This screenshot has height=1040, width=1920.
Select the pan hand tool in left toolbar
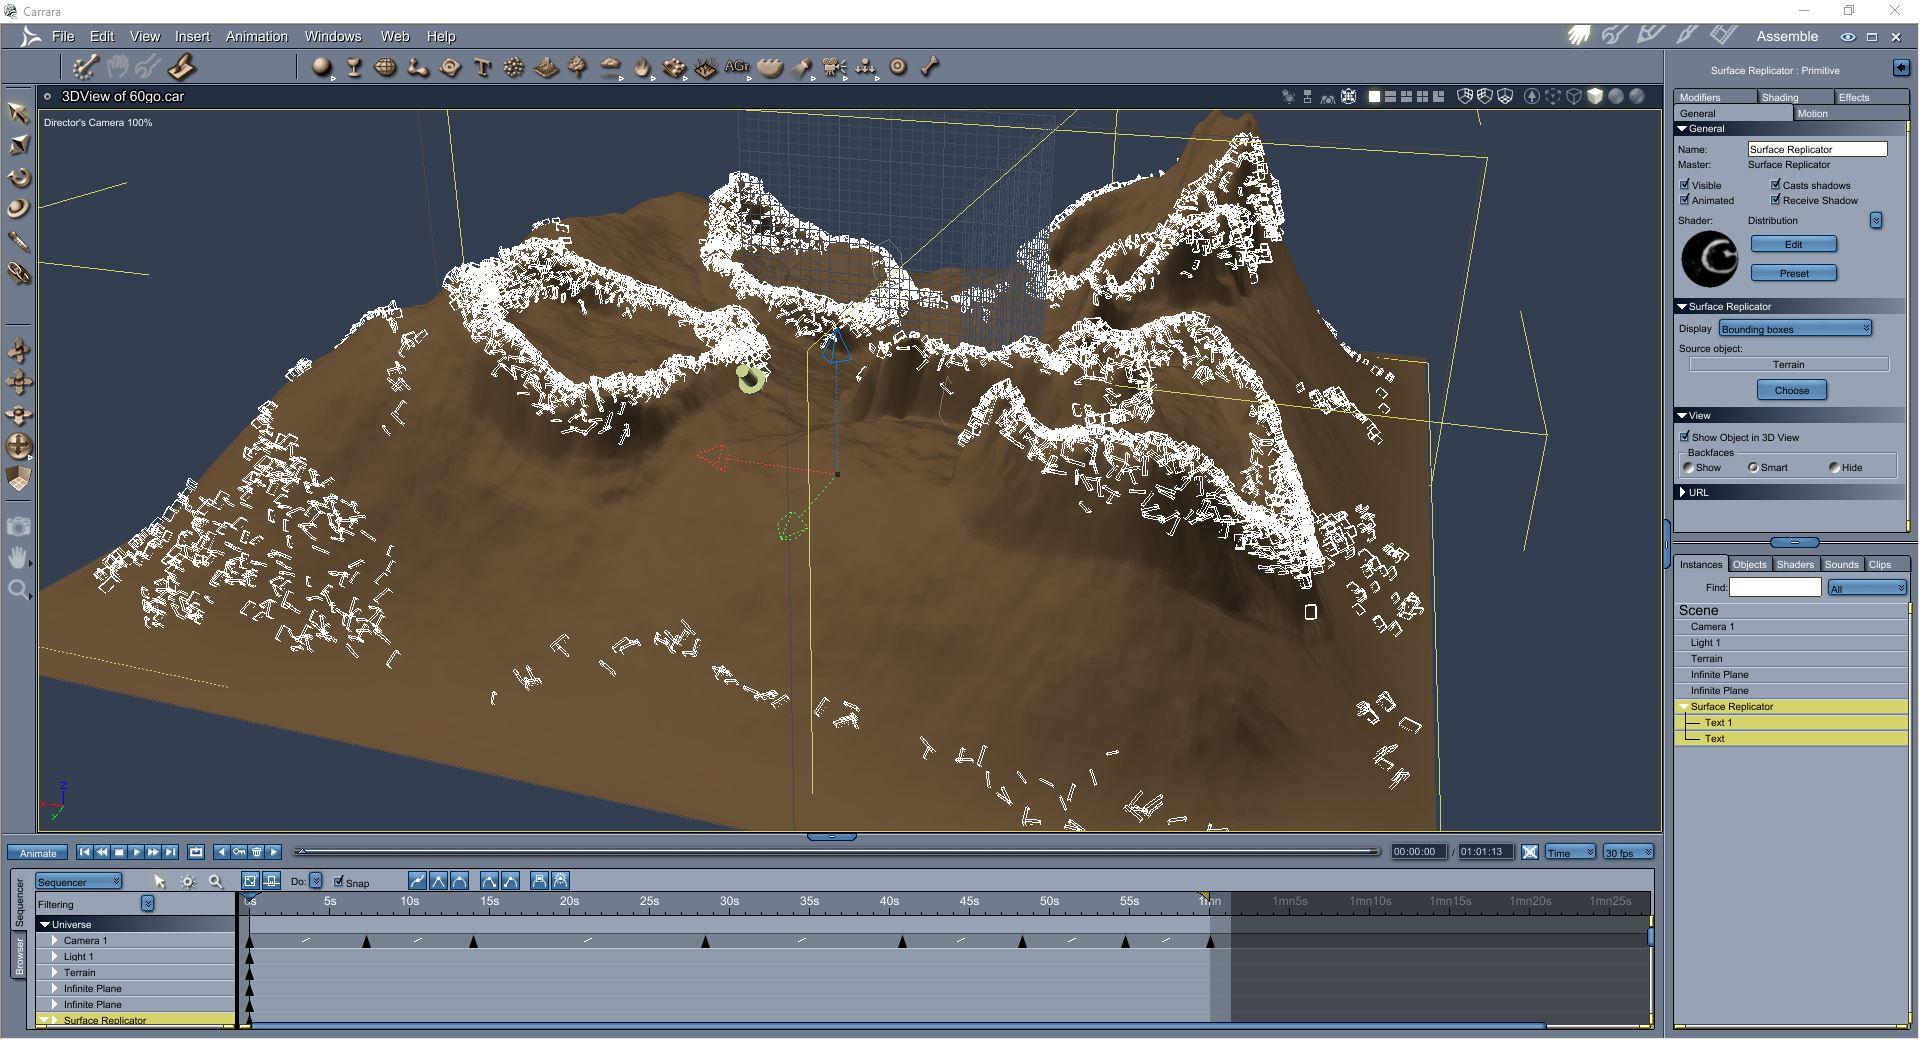pos(18,558)
